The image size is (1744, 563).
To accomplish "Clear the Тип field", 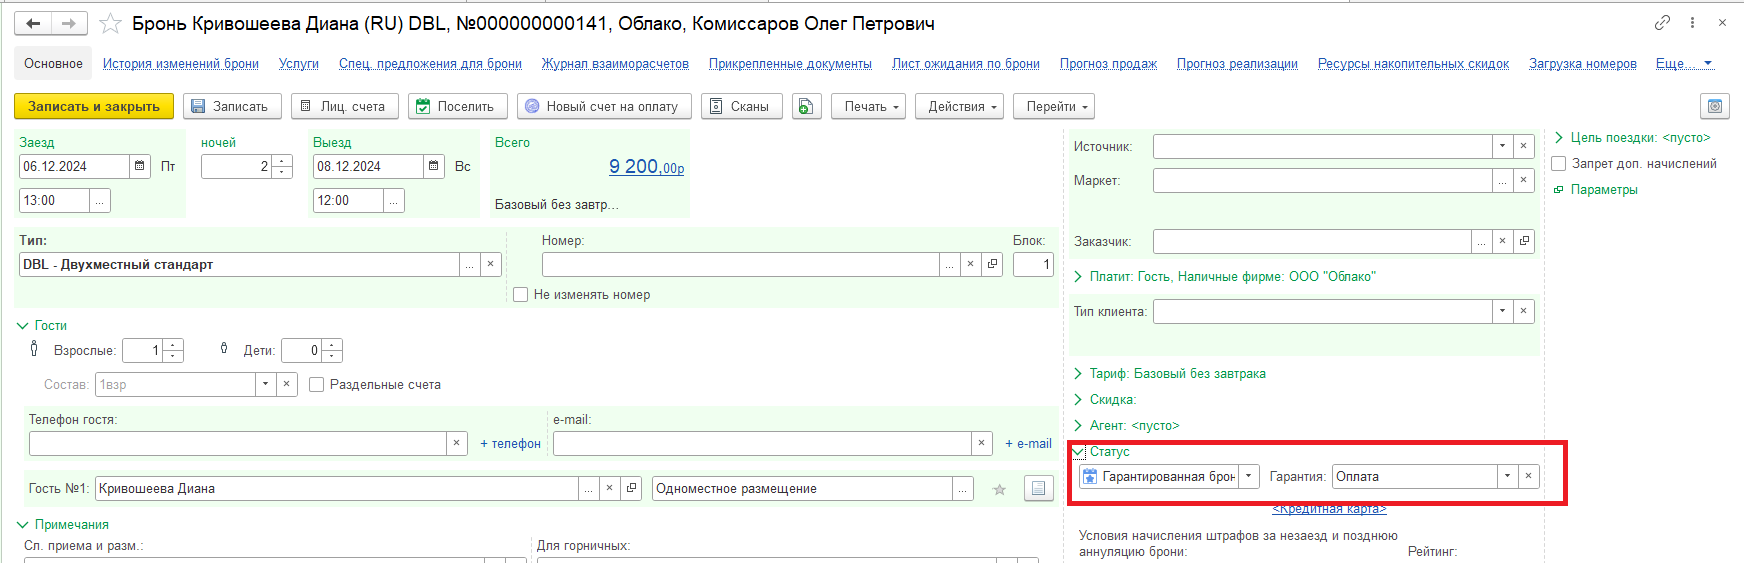I will click(490, 264).
